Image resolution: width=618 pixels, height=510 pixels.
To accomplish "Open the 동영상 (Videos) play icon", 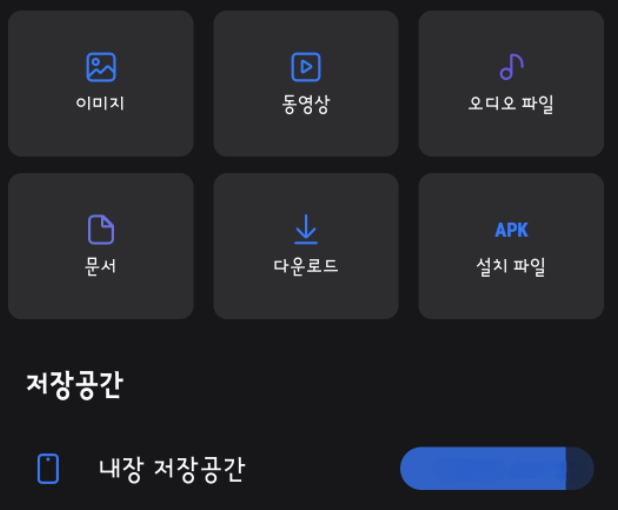I will (x=306, y=67).
